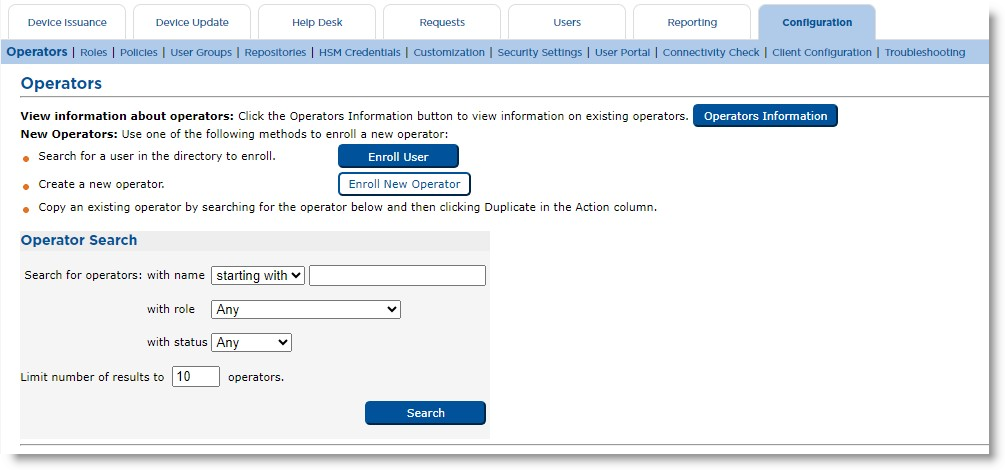Open the 'with role' dropdown
This screenshot has width=1005, height=470.
point(306,310)
